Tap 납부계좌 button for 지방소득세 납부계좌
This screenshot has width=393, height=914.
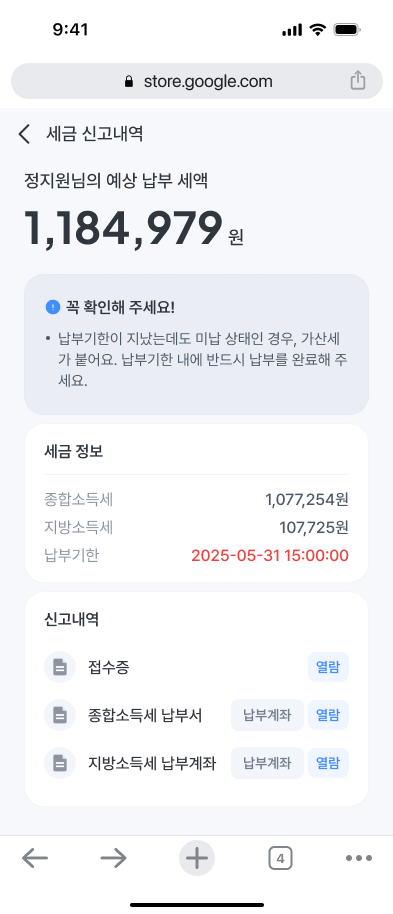point(267,762)
